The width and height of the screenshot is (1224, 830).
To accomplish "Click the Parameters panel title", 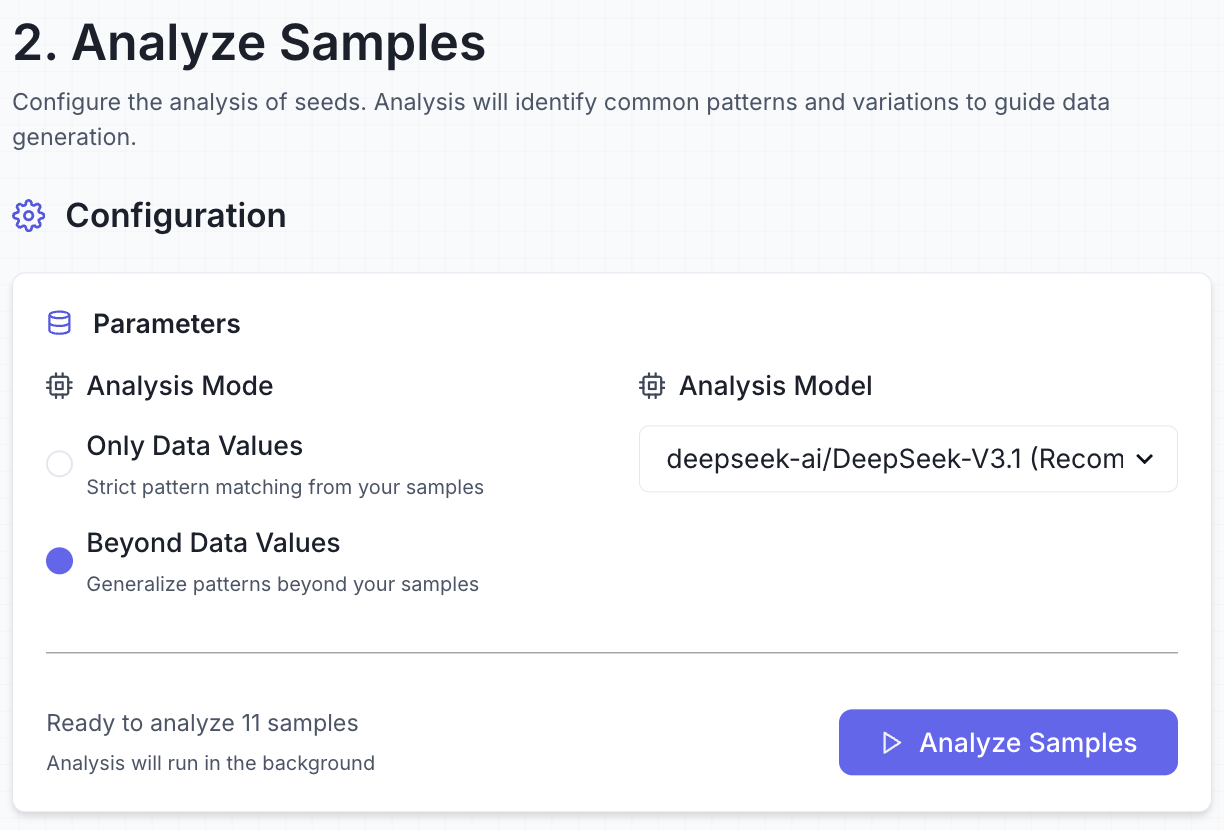I will 167,324.
